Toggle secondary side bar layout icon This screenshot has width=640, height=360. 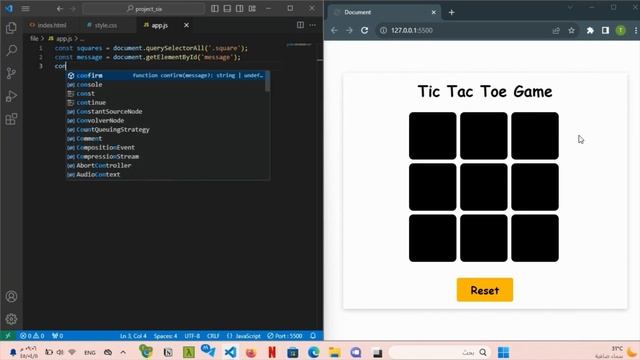240,9
